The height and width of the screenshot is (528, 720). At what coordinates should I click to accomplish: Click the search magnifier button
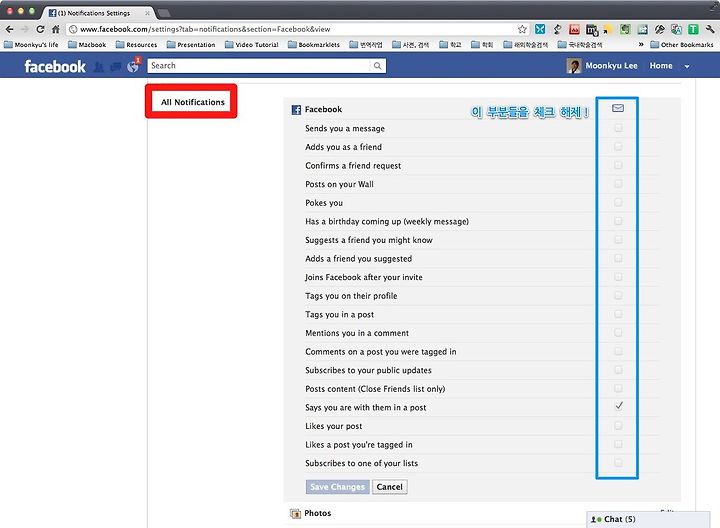coord(377,66)
